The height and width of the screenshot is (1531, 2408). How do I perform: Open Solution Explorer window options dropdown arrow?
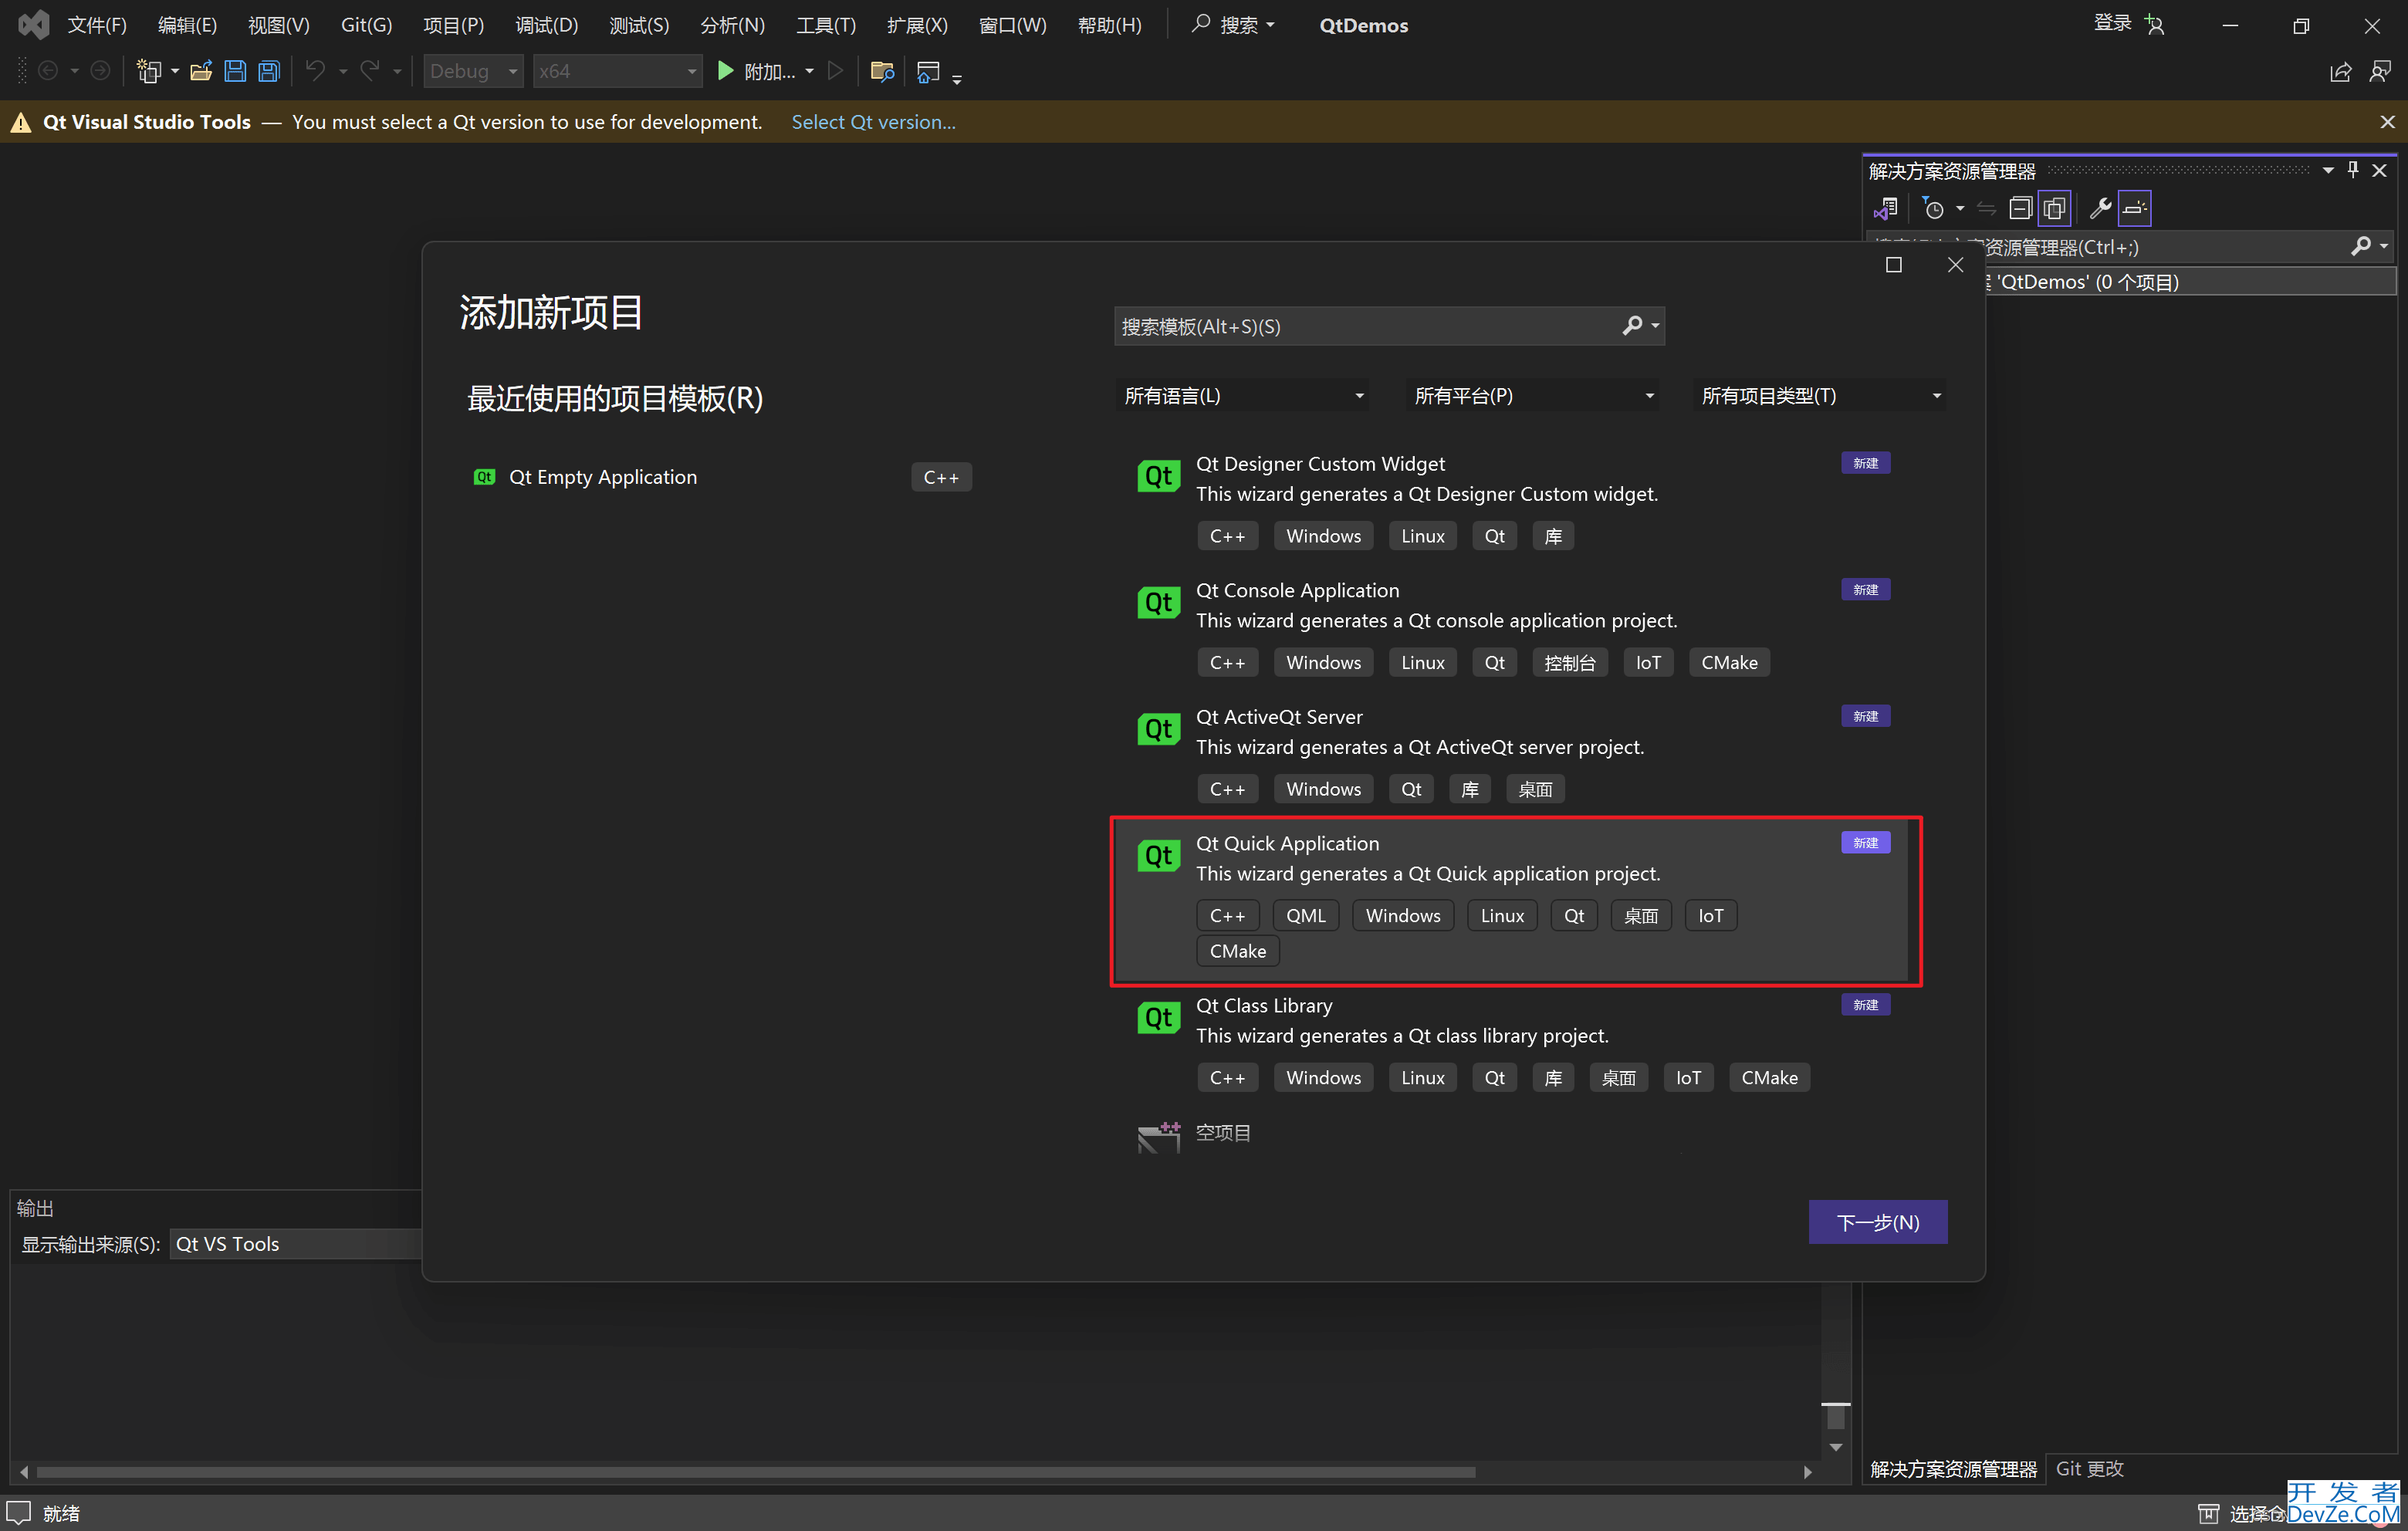(2328, 170)
